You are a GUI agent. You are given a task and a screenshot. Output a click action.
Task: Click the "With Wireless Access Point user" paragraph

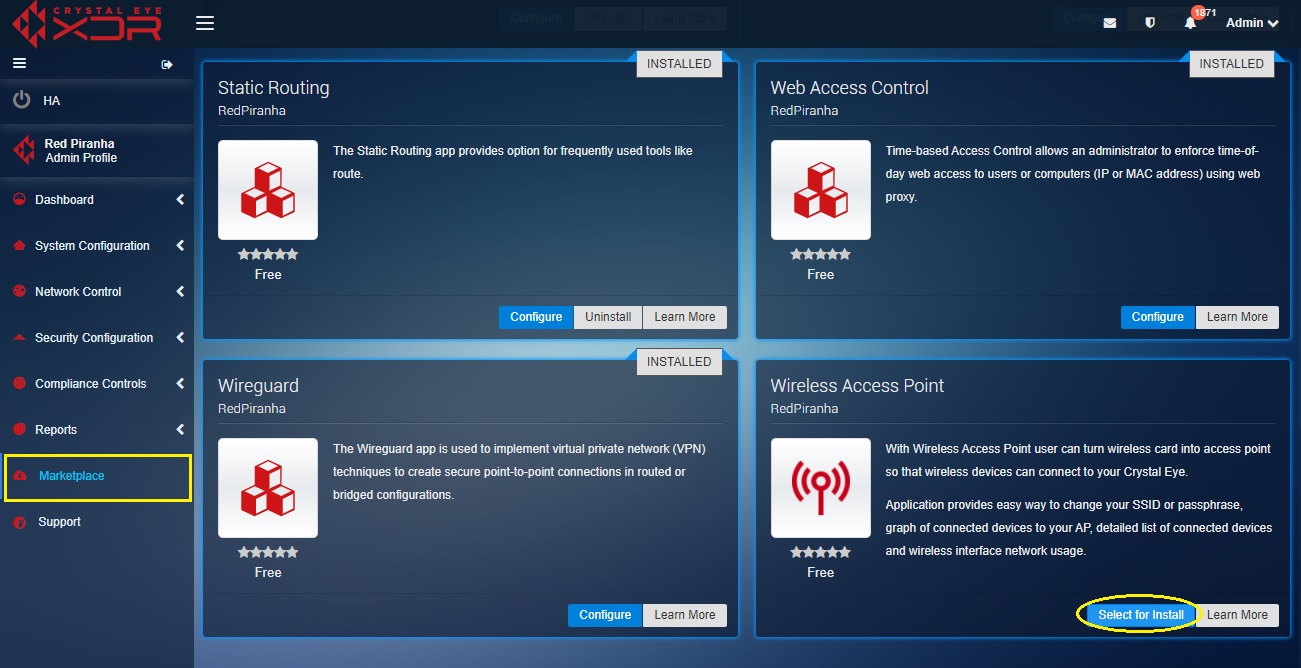1079,460
